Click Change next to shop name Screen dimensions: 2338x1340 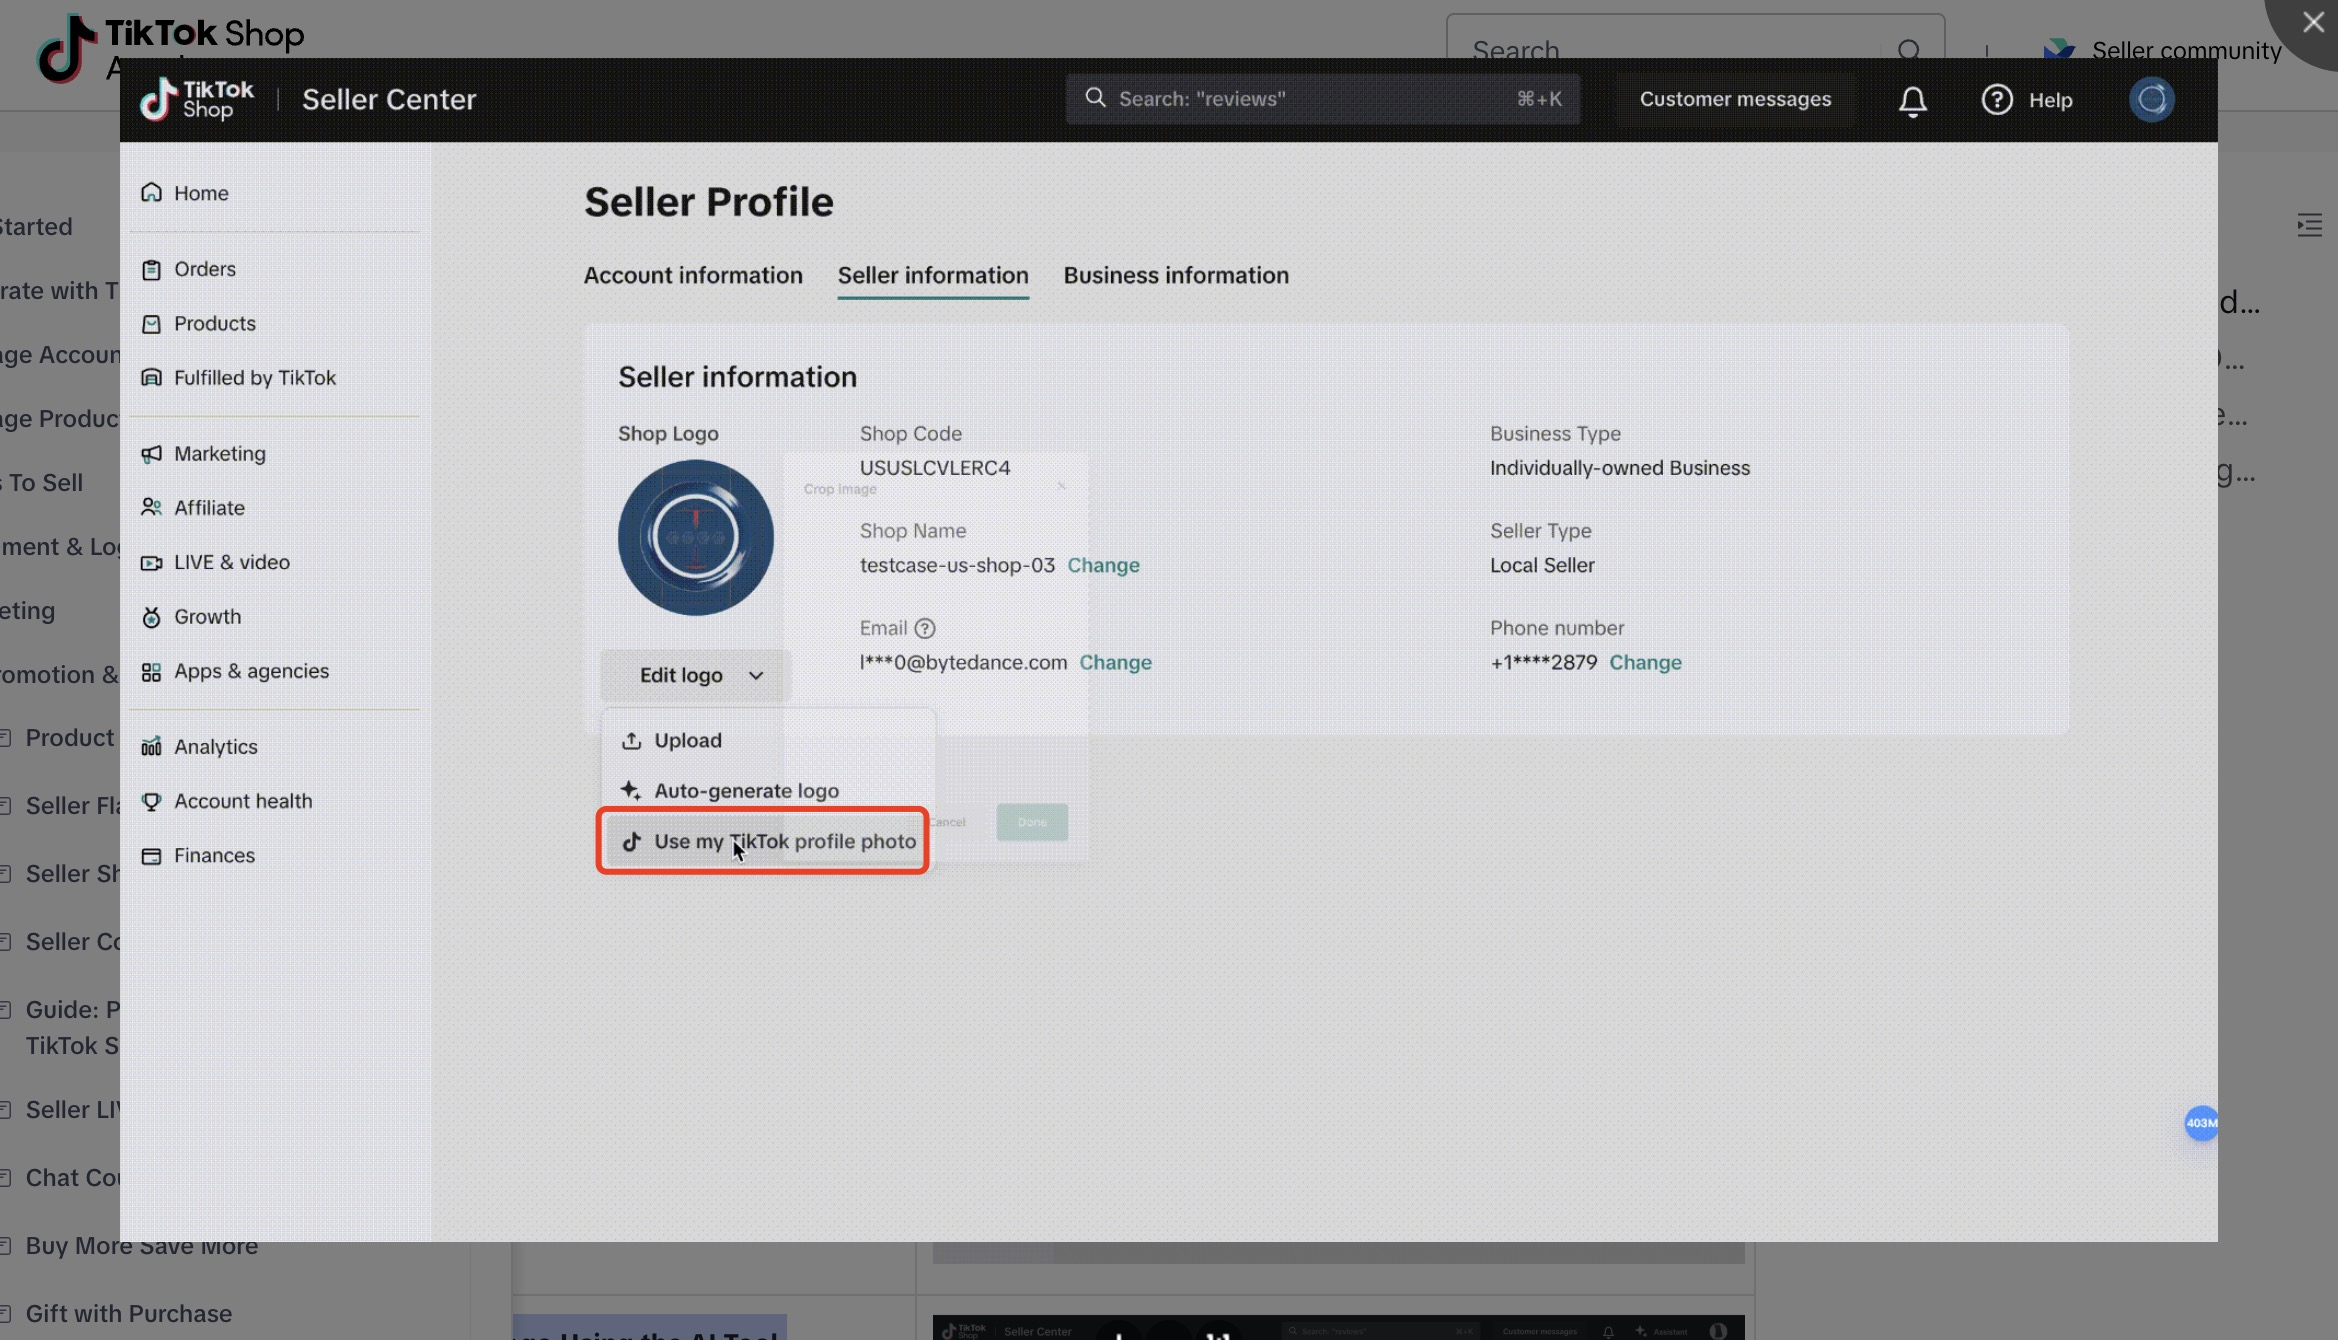[1103, 565]
